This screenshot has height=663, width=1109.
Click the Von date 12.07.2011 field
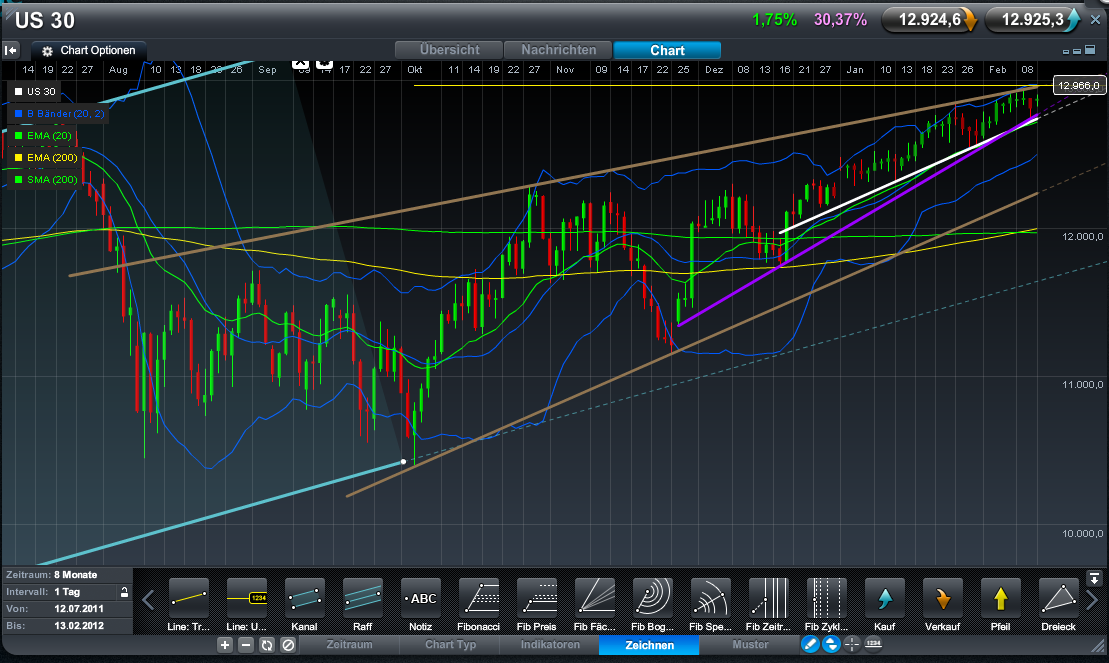click(x=67, y=609)
